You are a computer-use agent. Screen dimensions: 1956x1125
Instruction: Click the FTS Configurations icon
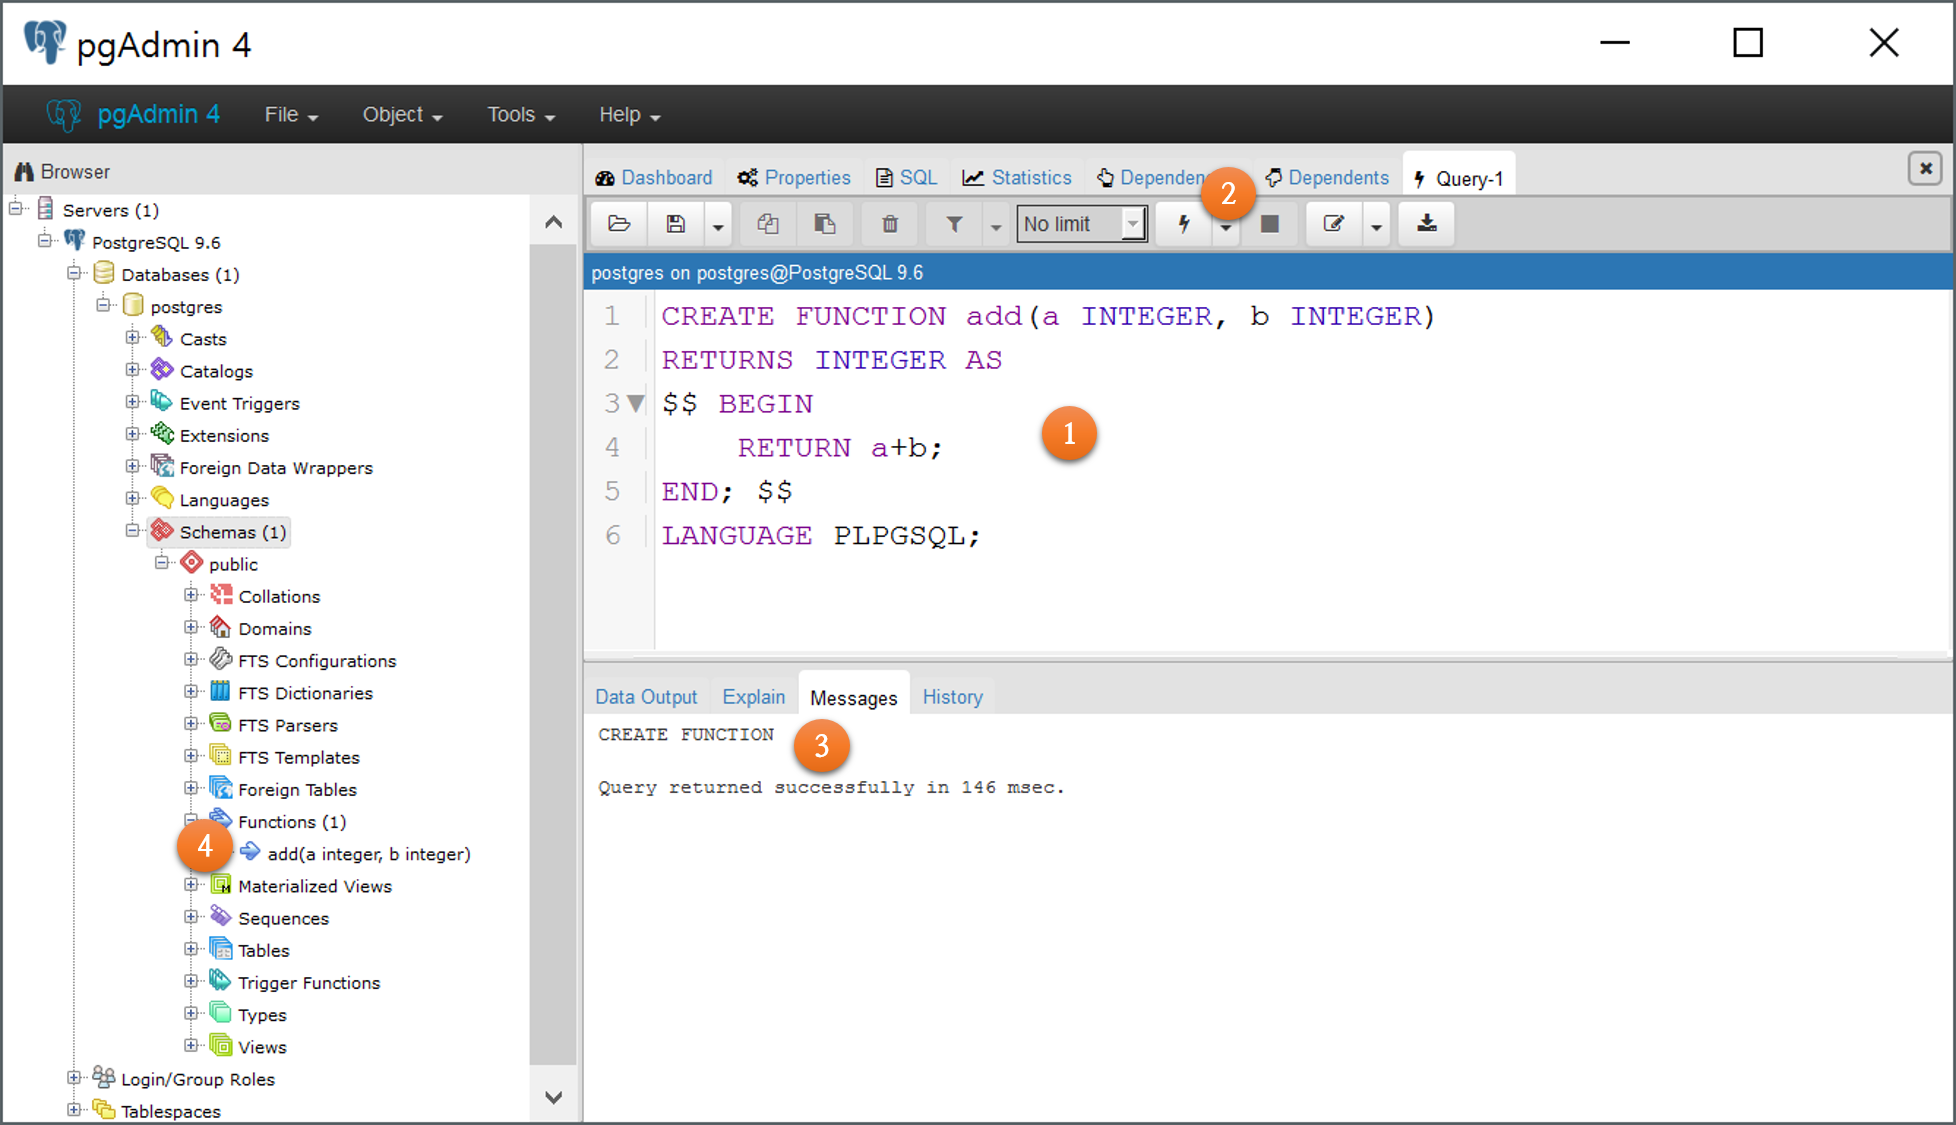coord(221,659)
